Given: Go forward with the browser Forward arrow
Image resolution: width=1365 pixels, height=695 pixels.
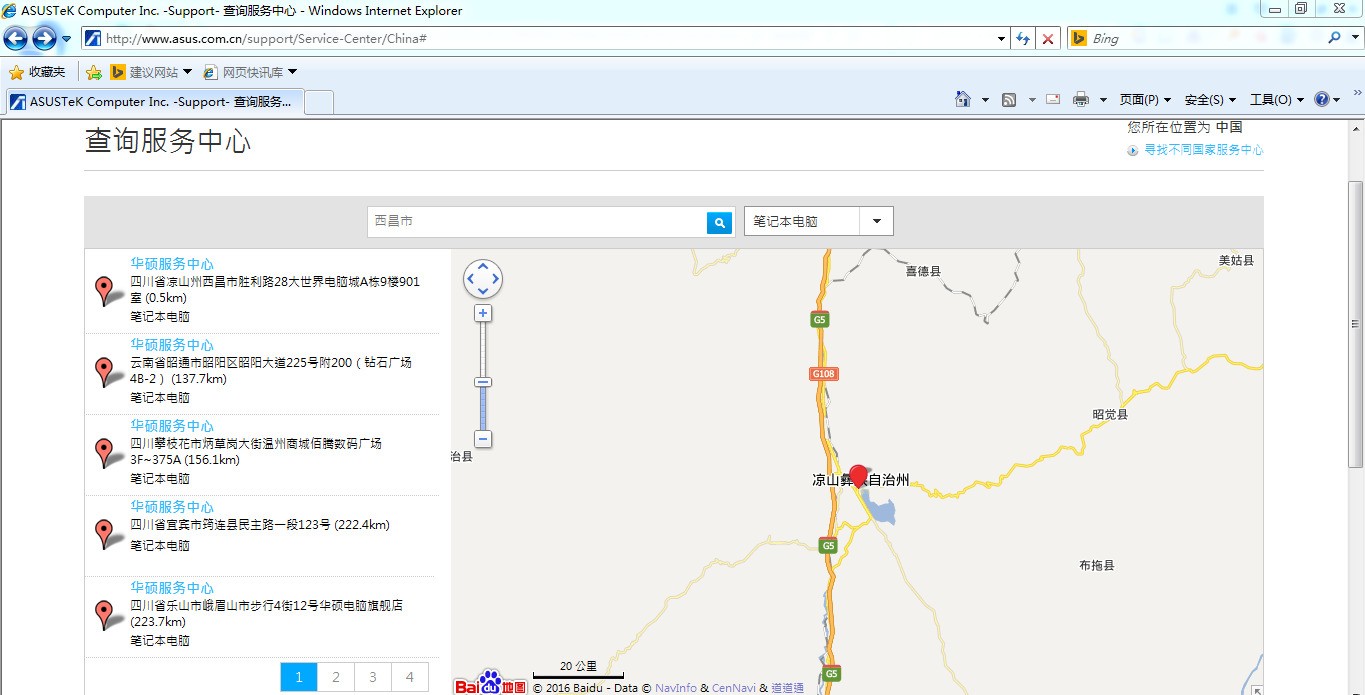Looking at the screenshot, I should [44, 38].
